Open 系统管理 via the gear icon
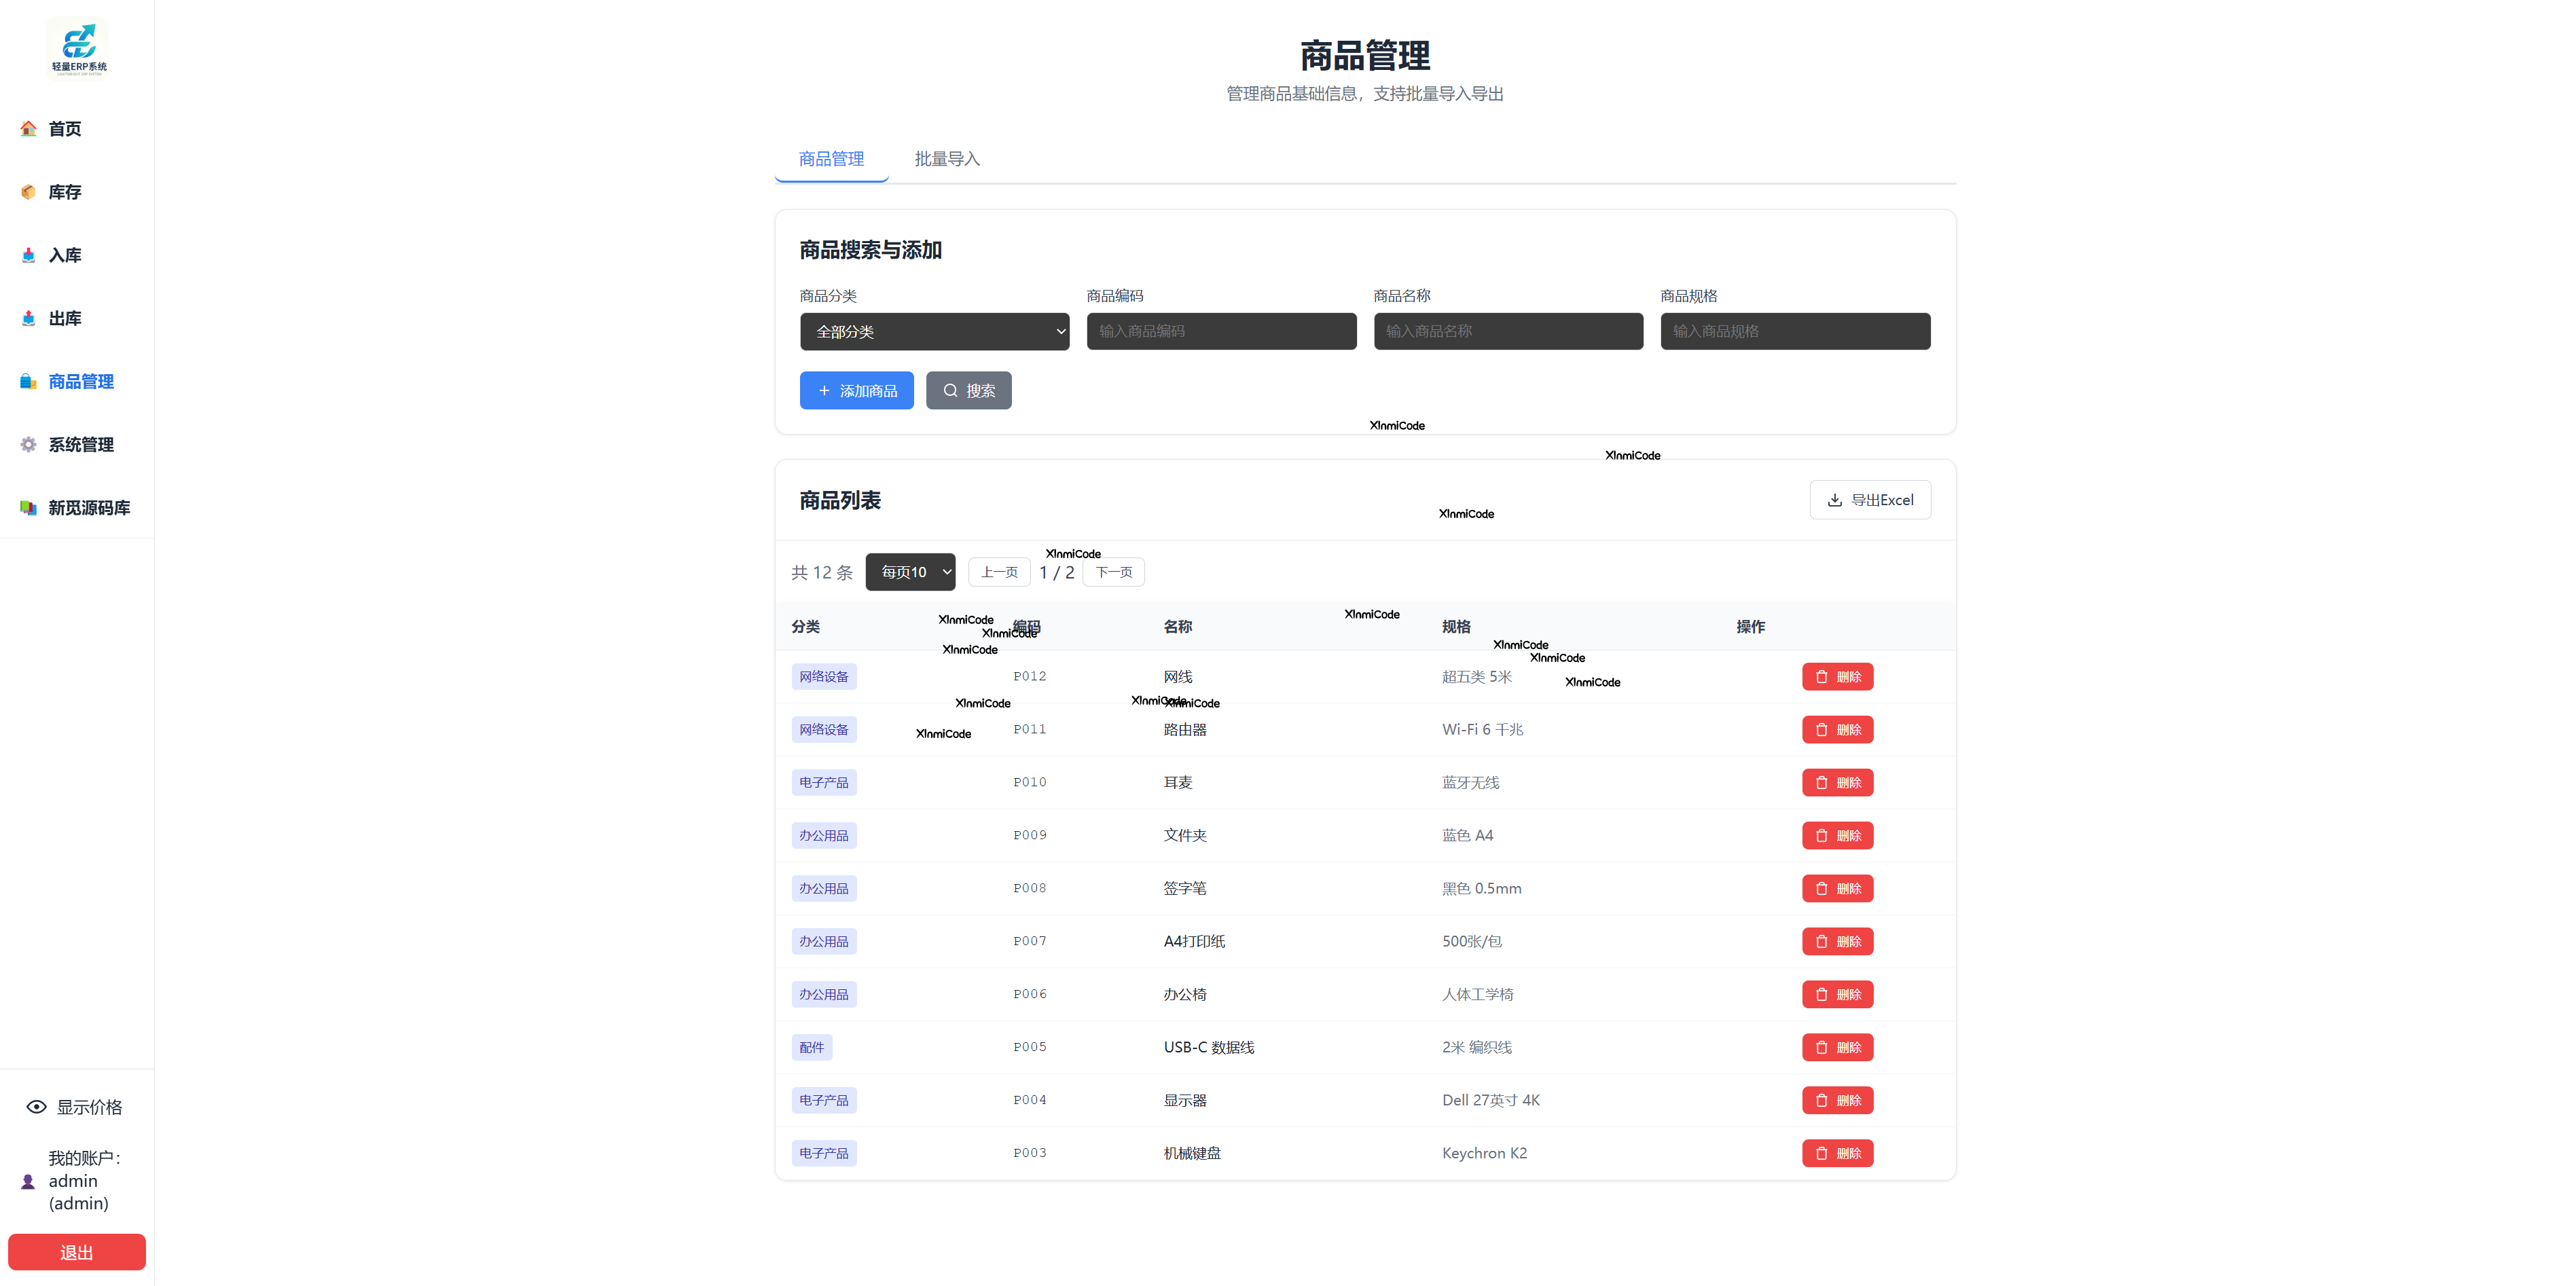2576x1286 pixels. [x=28, y=444]
